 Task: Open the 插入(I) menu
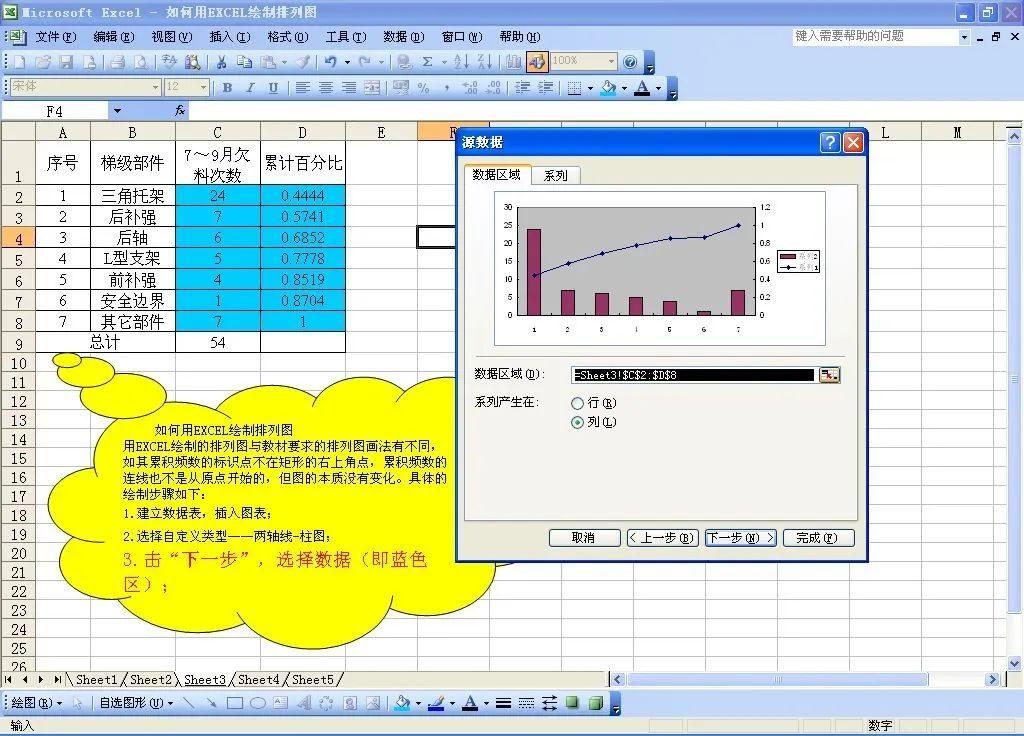pos(230,37)
